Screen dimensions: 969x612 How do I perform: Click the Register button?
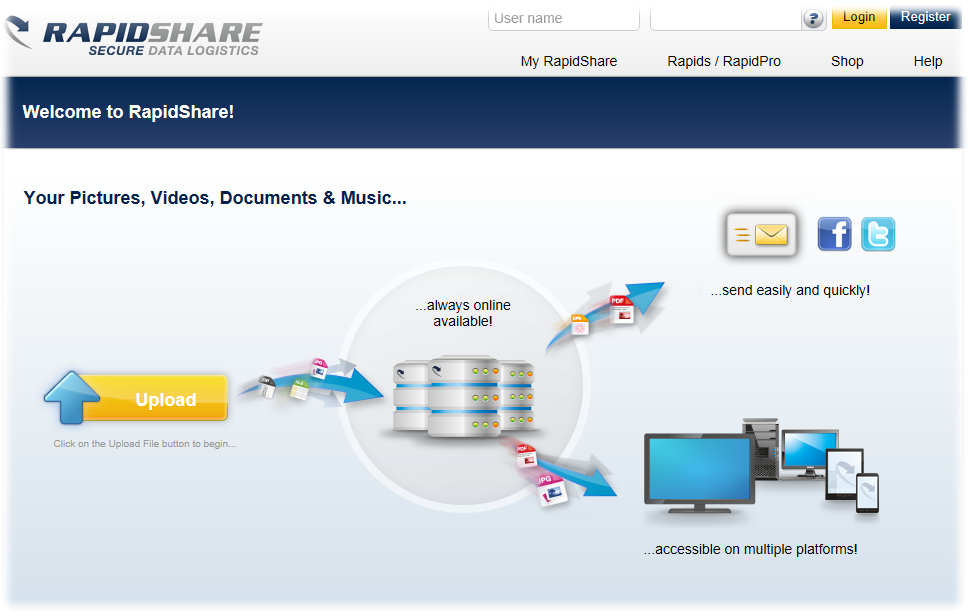[925, 17]
